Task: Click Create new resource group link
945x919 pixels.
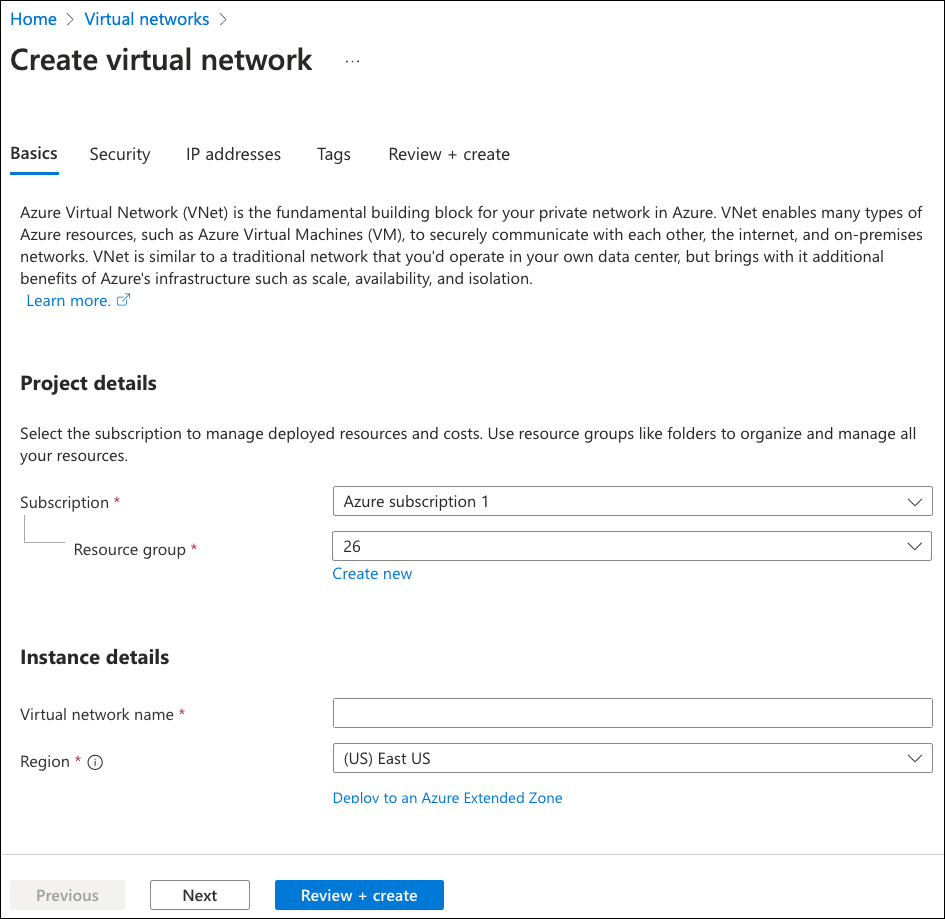Action: point(372,574)
